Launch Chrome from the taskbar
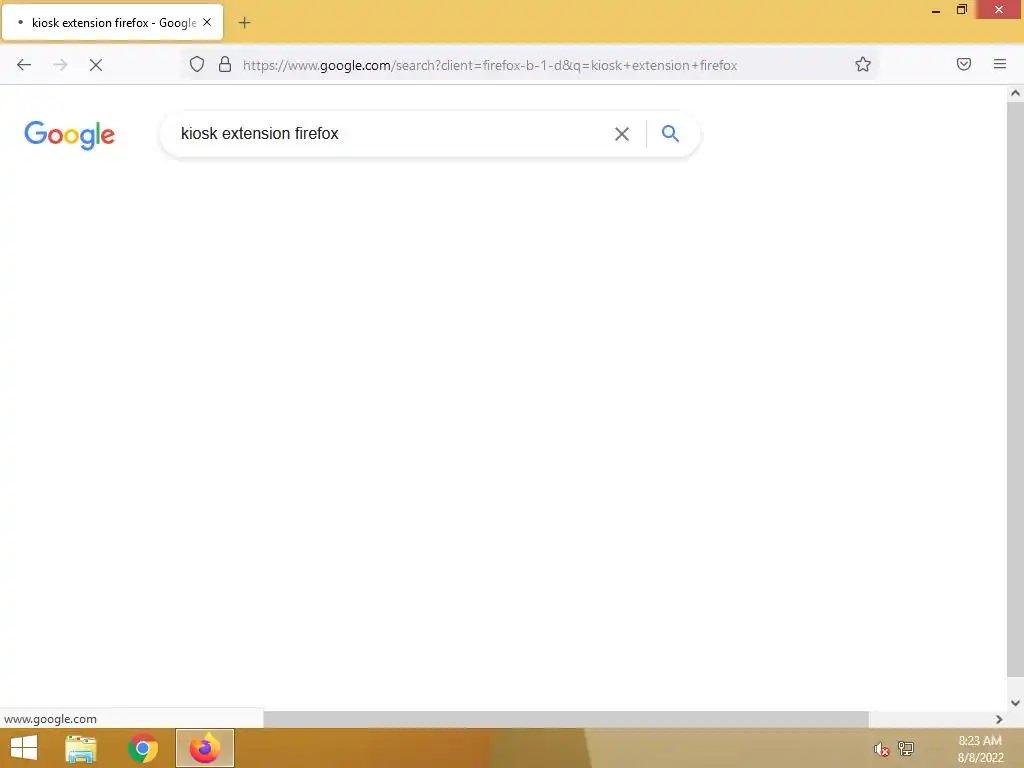 (142, 748)
